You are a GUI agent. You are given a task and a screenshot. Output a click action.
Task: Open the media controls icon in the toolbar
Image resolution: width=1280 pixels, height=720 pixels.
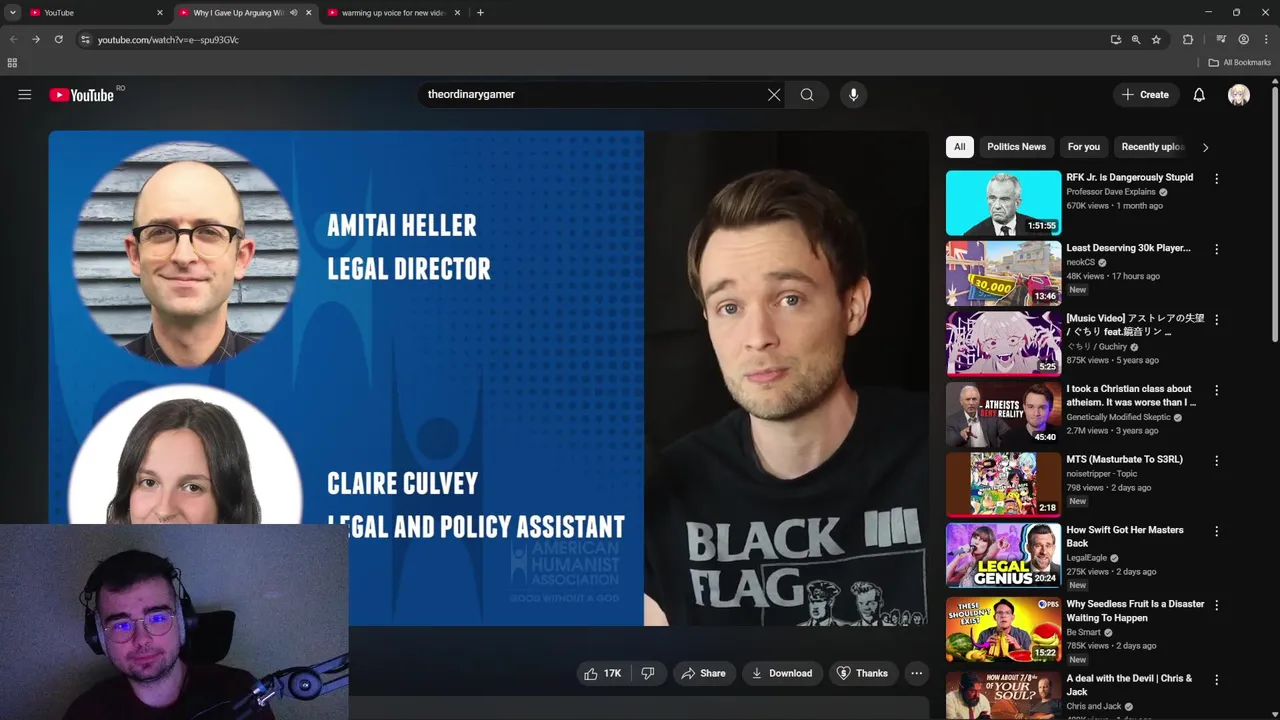pyautogui.click(x=1221, y=39)
